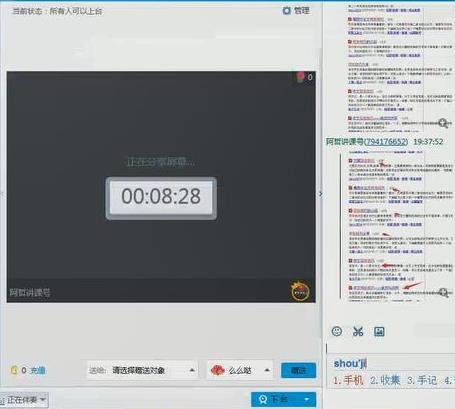Click the gold coin balance icon
Image resolution: width=455 pixels, height=409 pixels.
(x=14, y=370)
